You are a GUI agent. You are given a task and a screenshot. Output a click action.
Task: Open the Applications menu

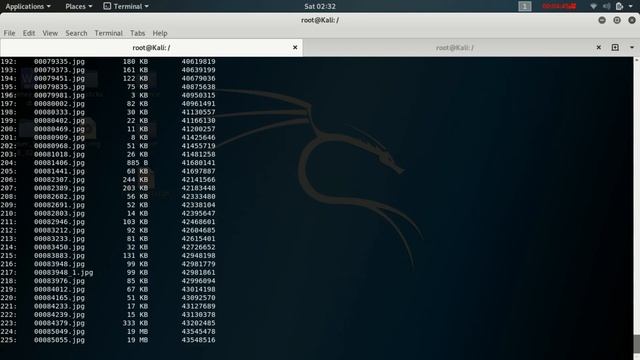pos(28,6)
